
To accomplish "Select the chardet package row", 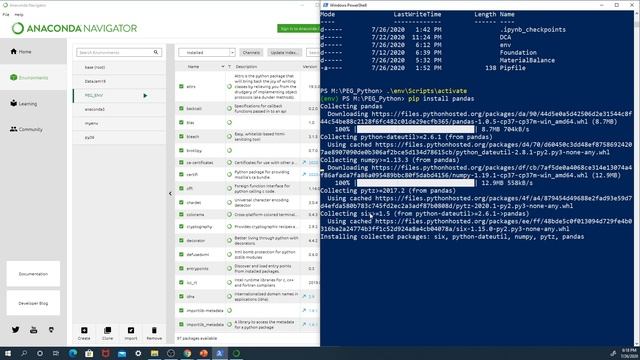I will pyautogui.click(x=247, y=202).
